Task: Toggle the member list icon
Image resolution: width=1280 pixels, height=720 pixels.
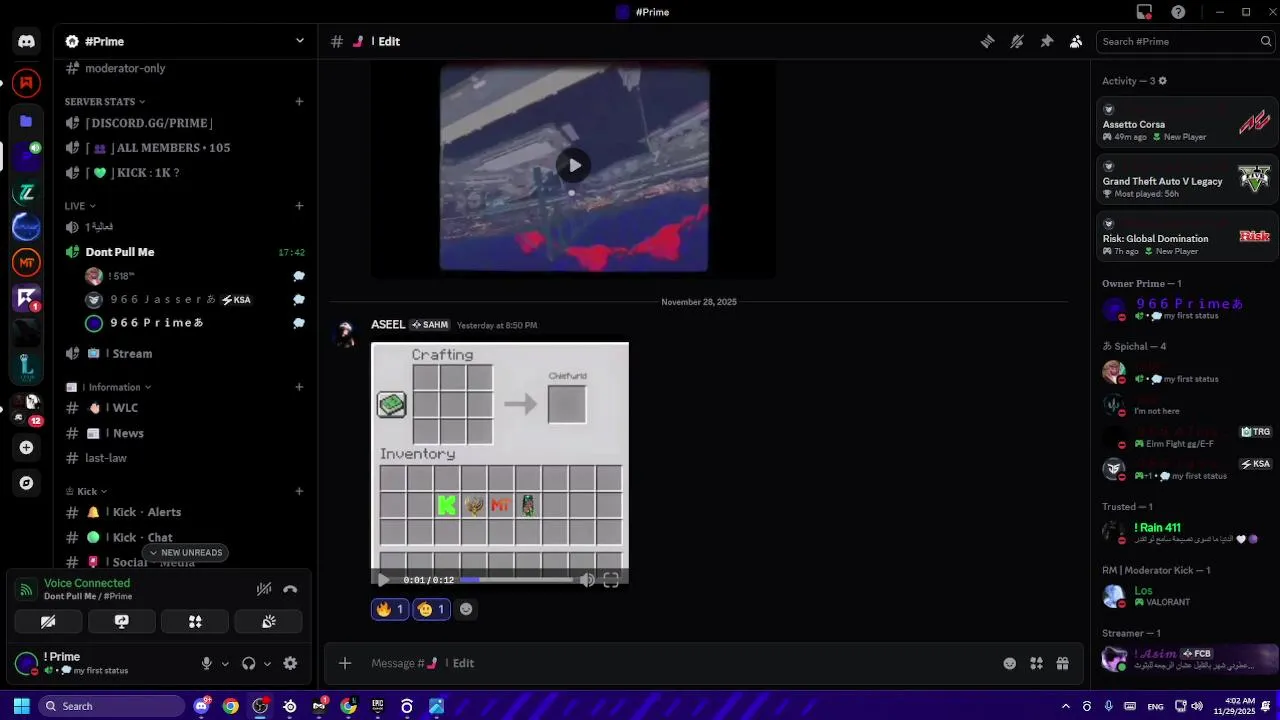Action: [x=1076, y=41]
